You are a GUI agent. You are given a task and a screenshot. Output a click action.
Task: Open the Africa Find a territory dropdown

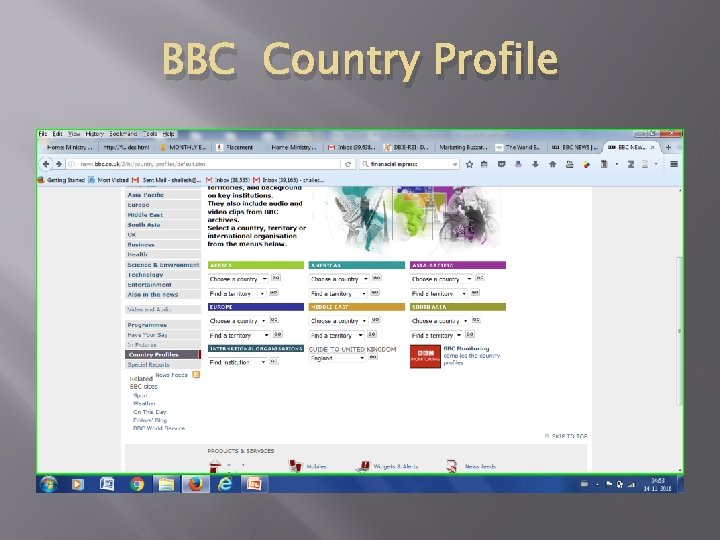(x=237, y=293)
